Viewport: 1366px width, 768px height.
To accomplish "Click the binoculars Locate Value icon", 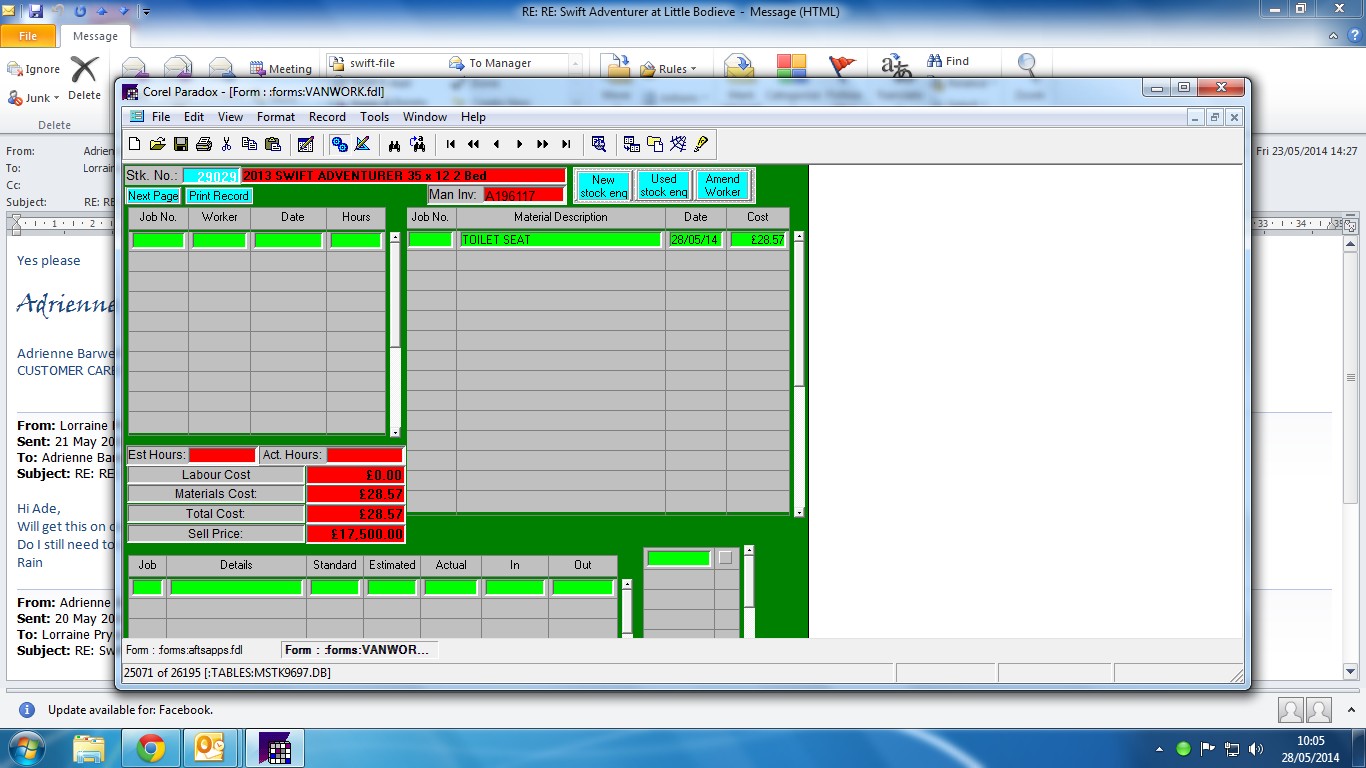I will click(395, 144).
